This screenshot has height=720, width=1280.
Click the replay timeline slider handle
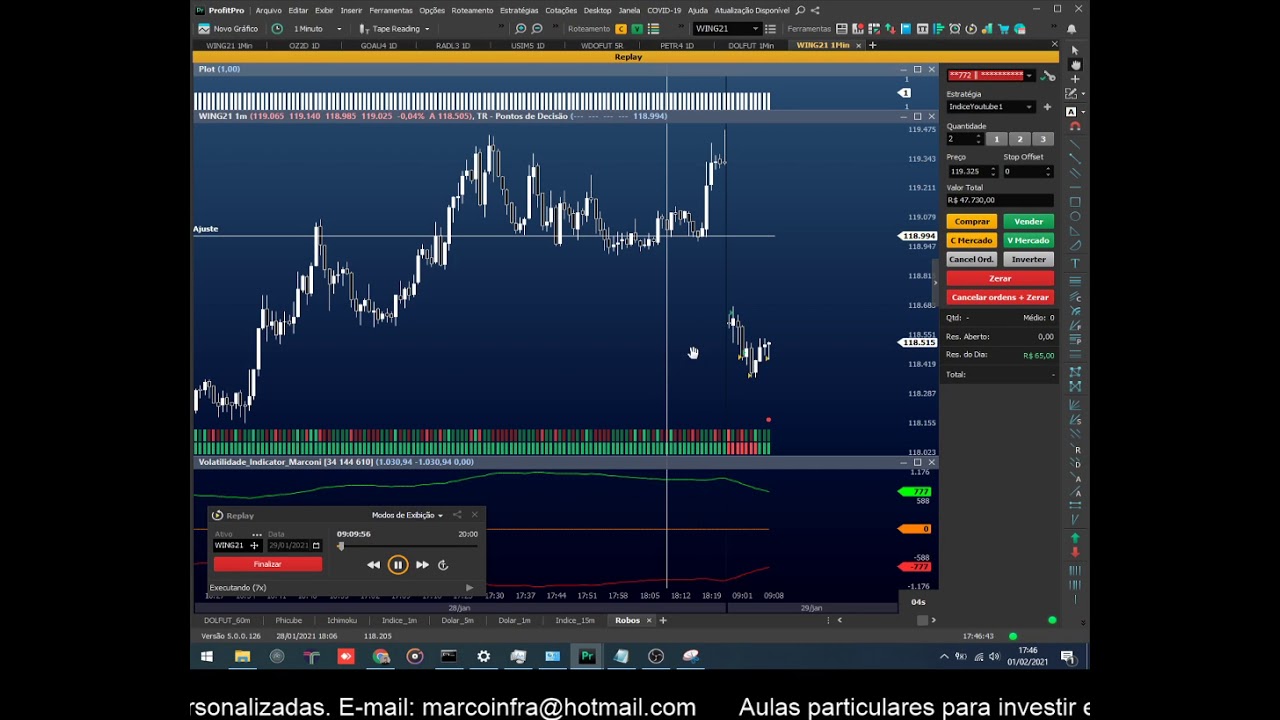[x=340, y=546]
